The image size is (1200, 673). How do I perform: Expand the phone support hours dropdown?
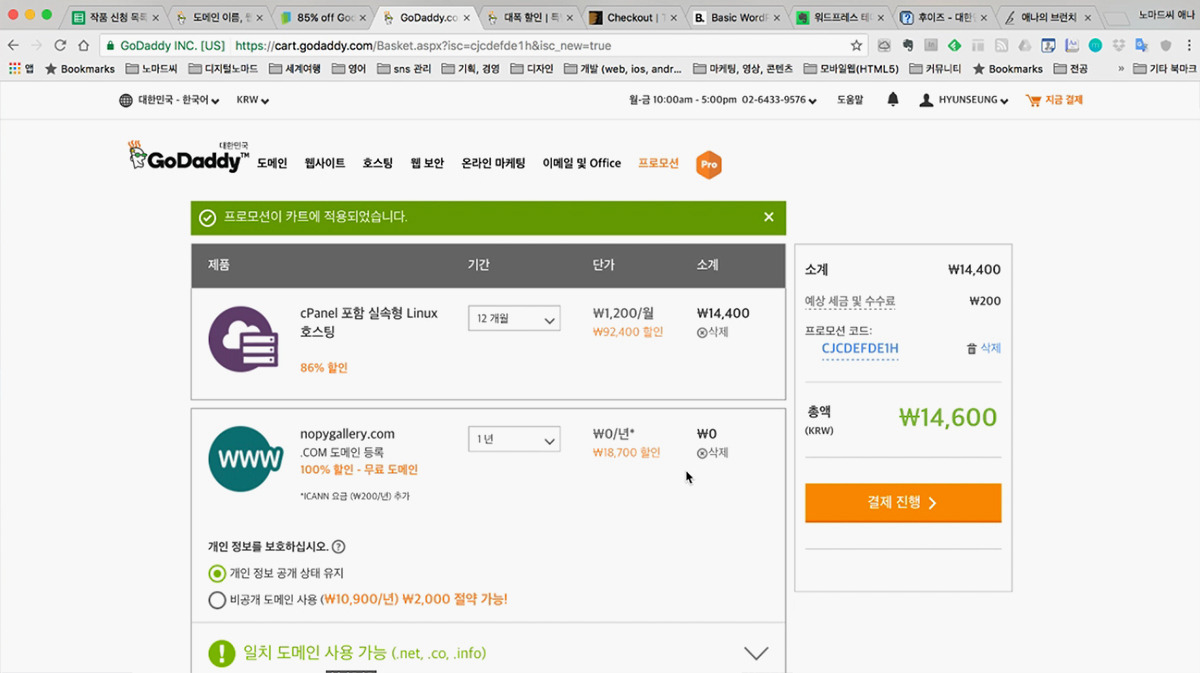(723, 100)
